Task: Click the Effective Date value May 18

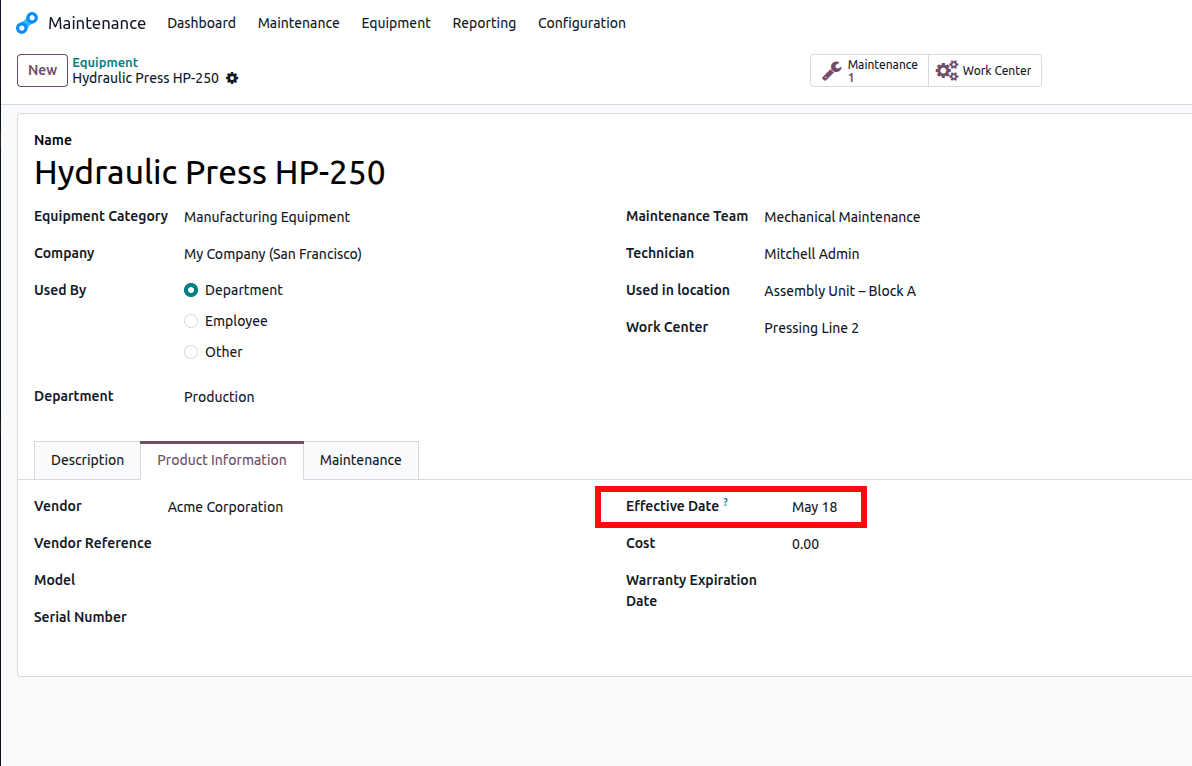Action: coord(814,507)
